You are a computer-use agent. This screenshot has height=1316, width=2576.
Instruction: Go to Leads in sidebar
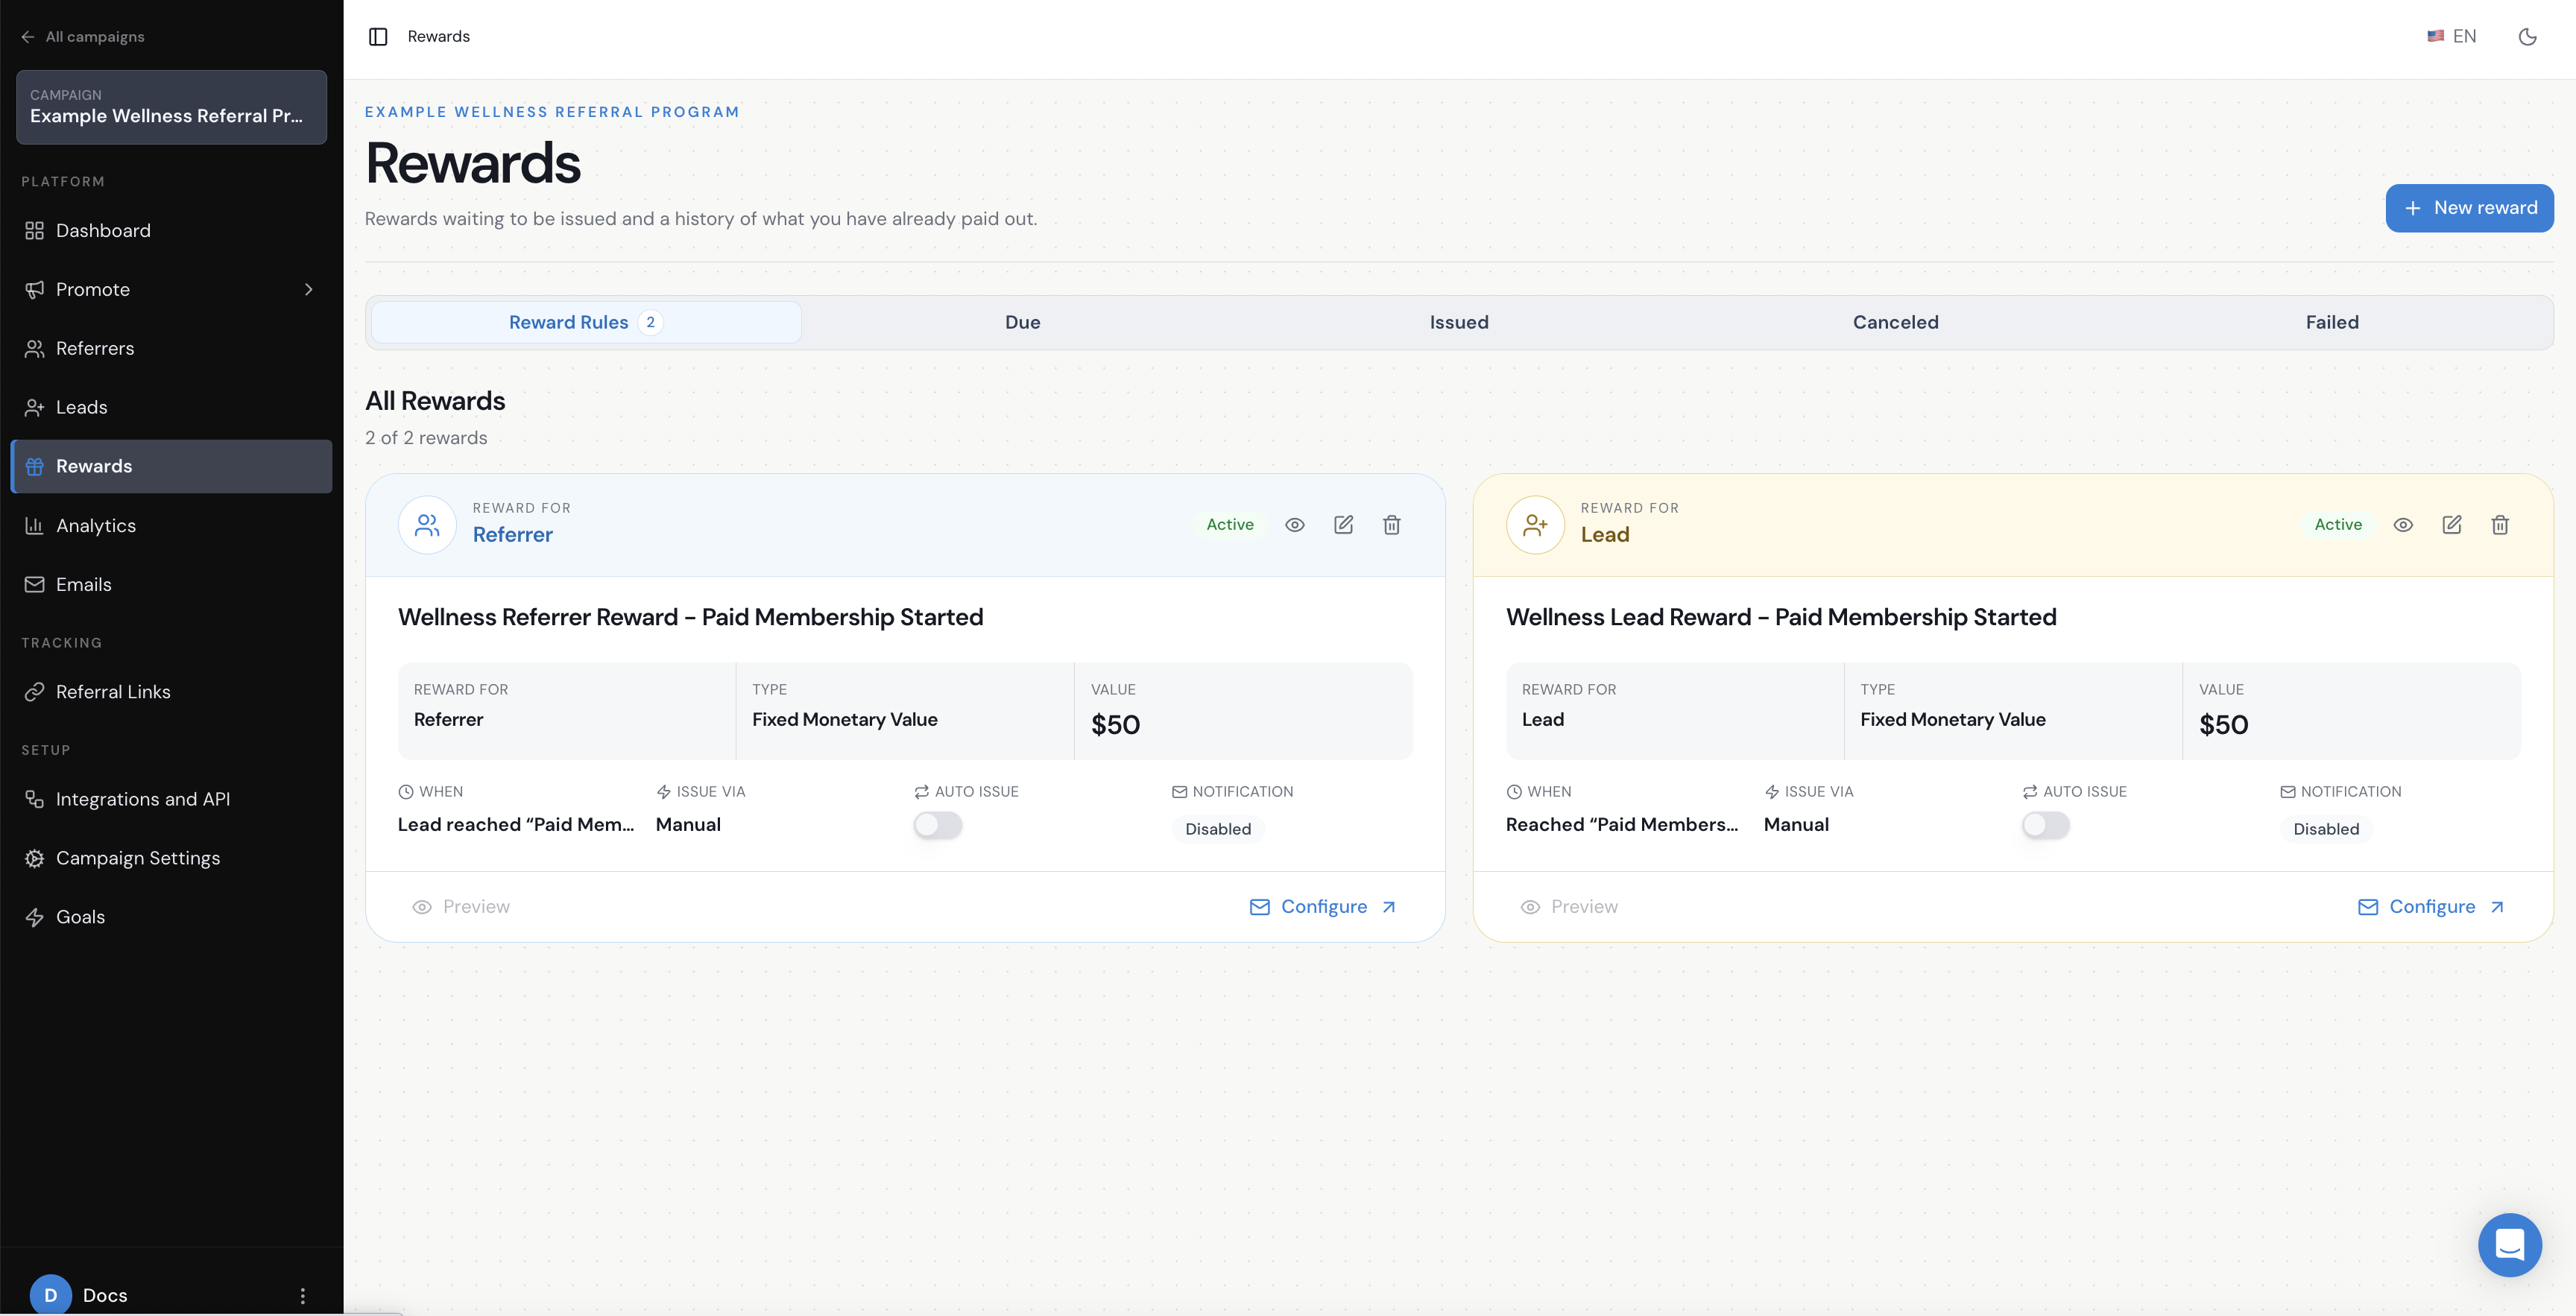171,408
